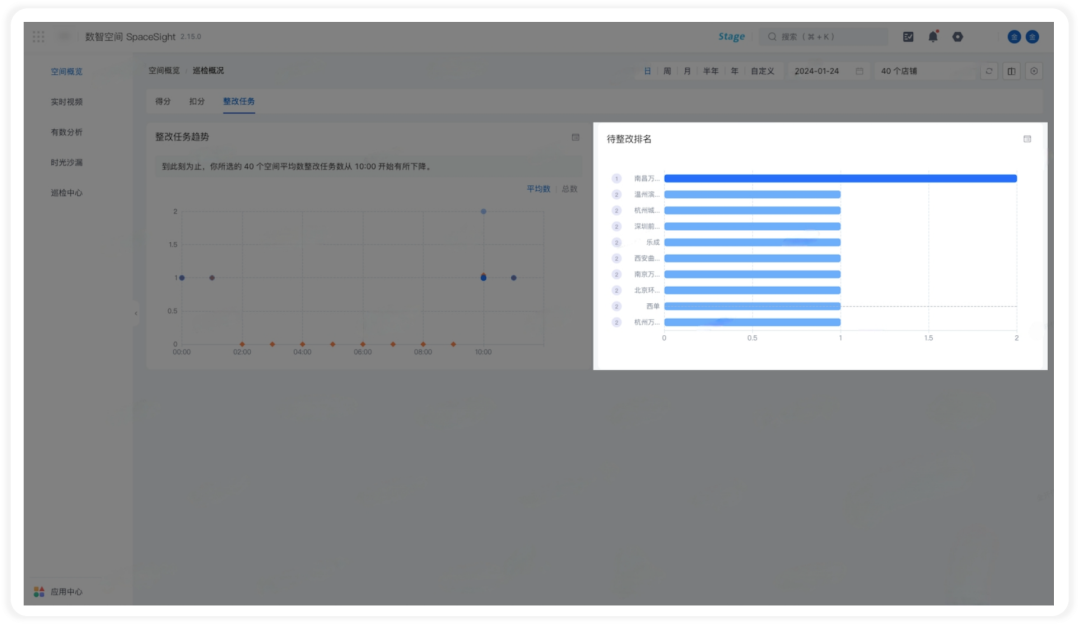Open the 2024-01-24 date picker
1080x625 pixels.
pyautogui.click(x=828, y=71)
